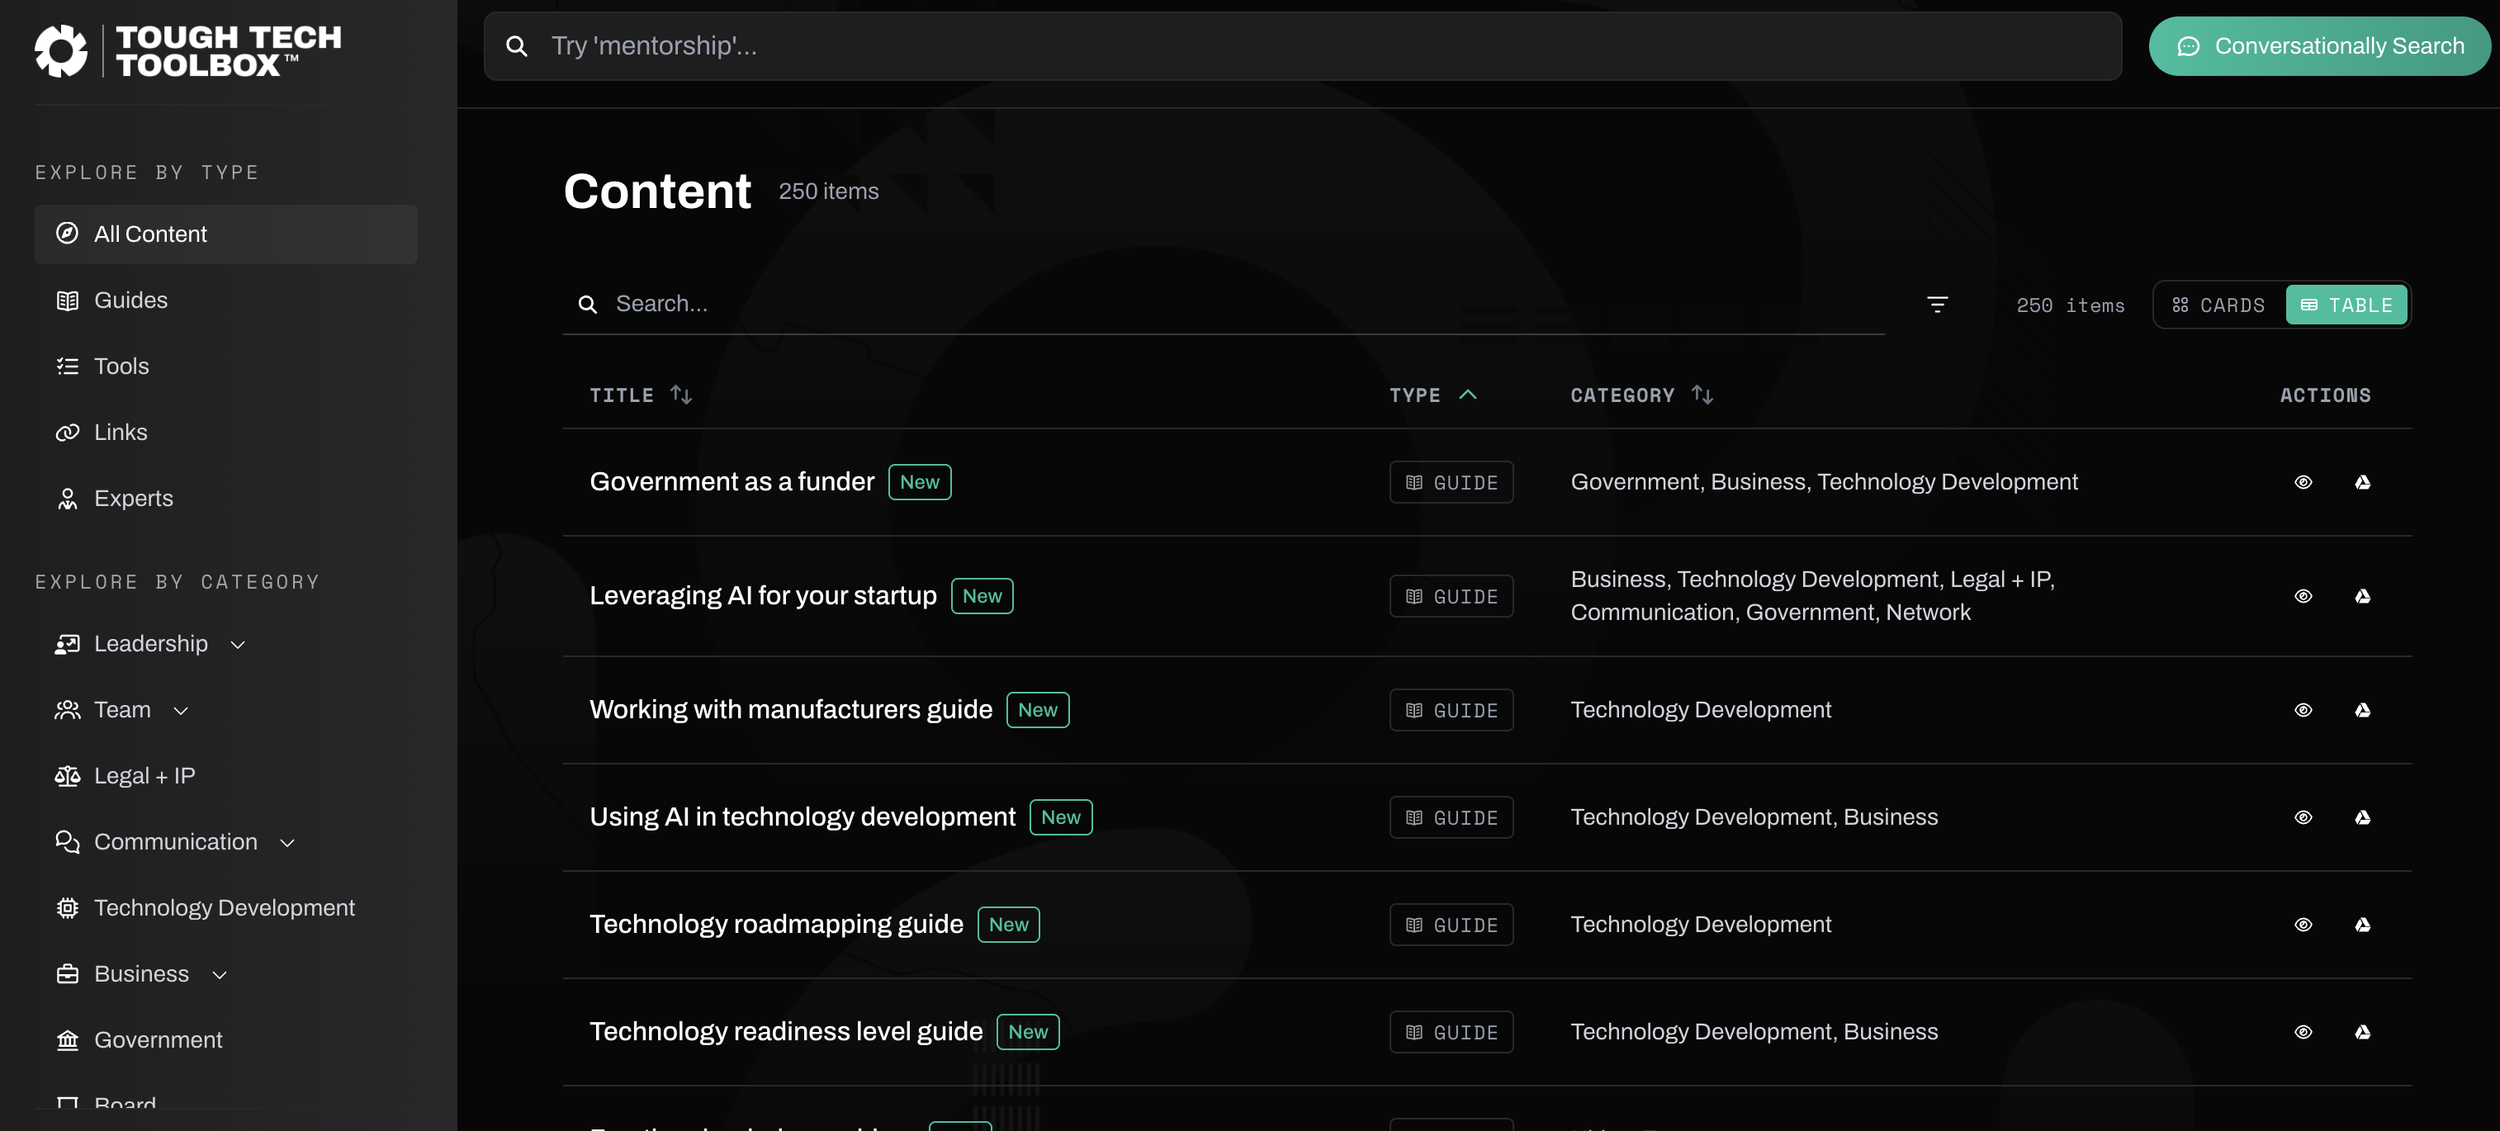Click the Government building icon in sidebar
The height and width of the screenshot is (1131, 2500).
(67, 1040)
